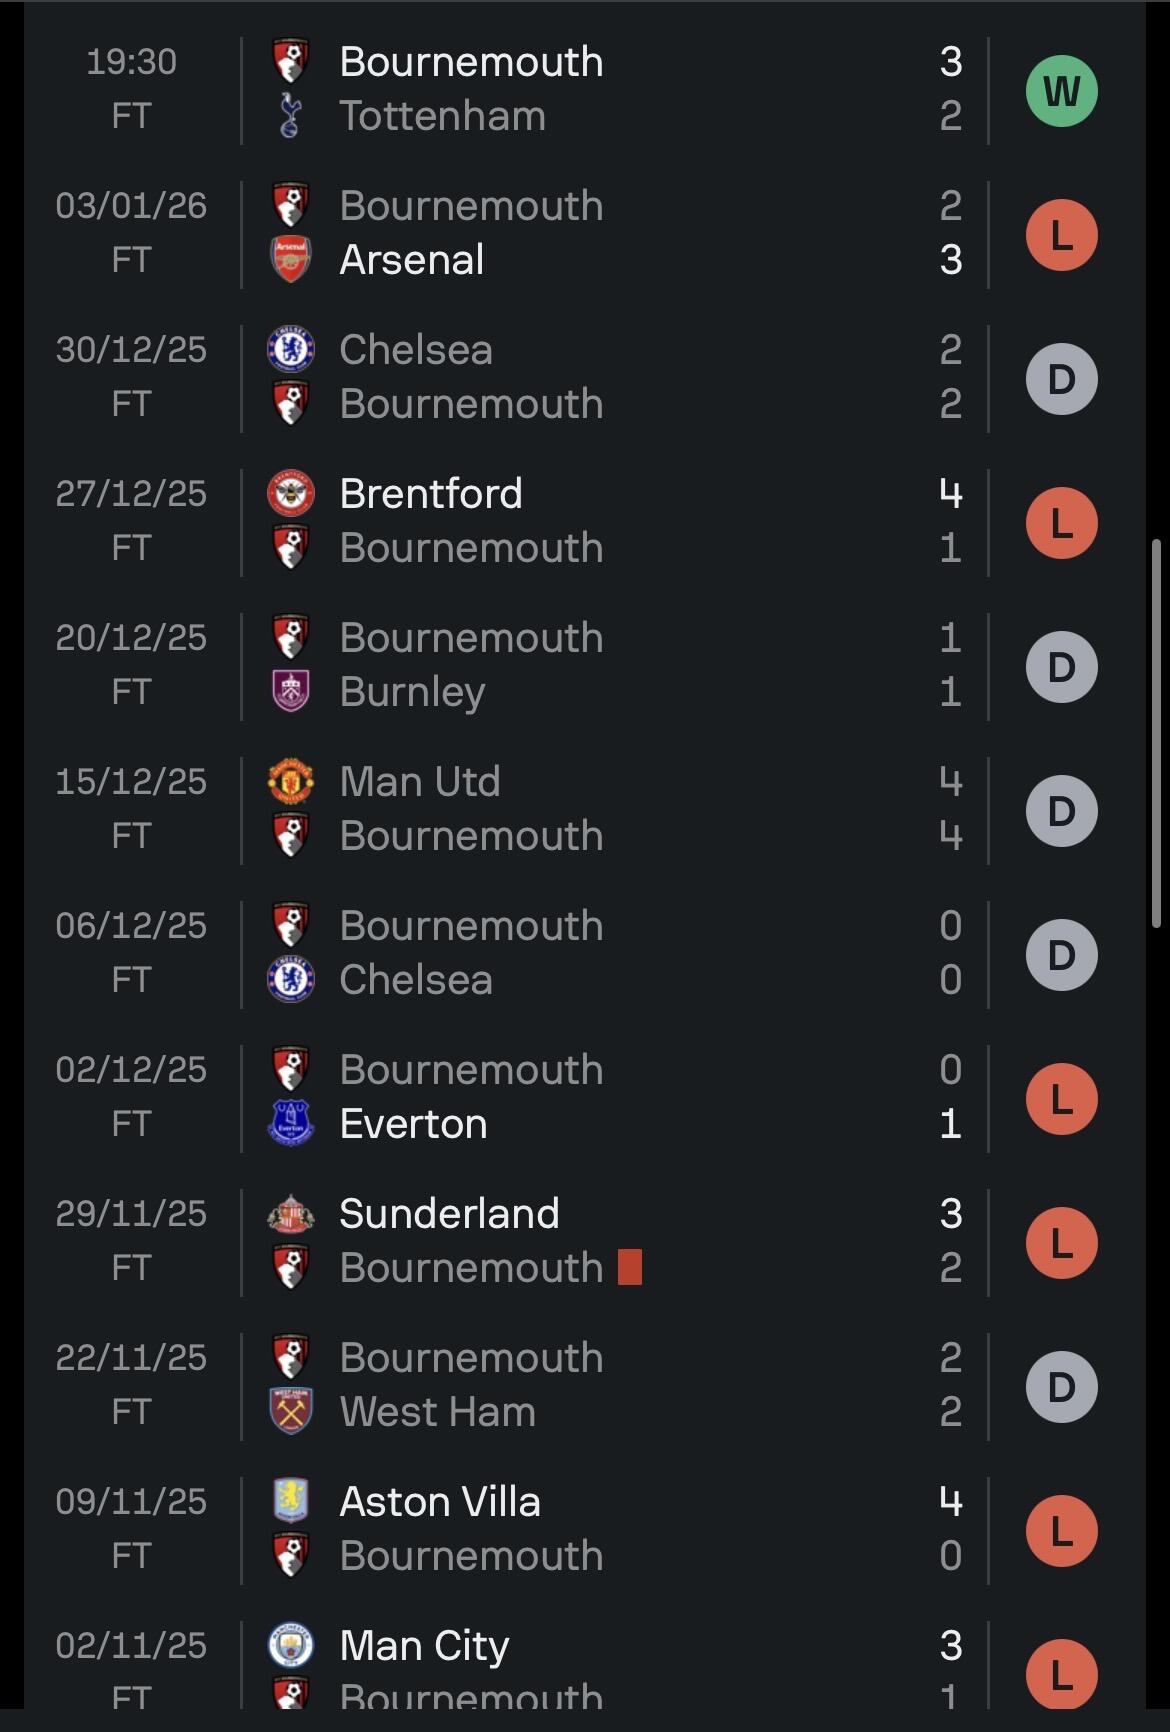Click the Man City crest

click(x=290, y=1645)
